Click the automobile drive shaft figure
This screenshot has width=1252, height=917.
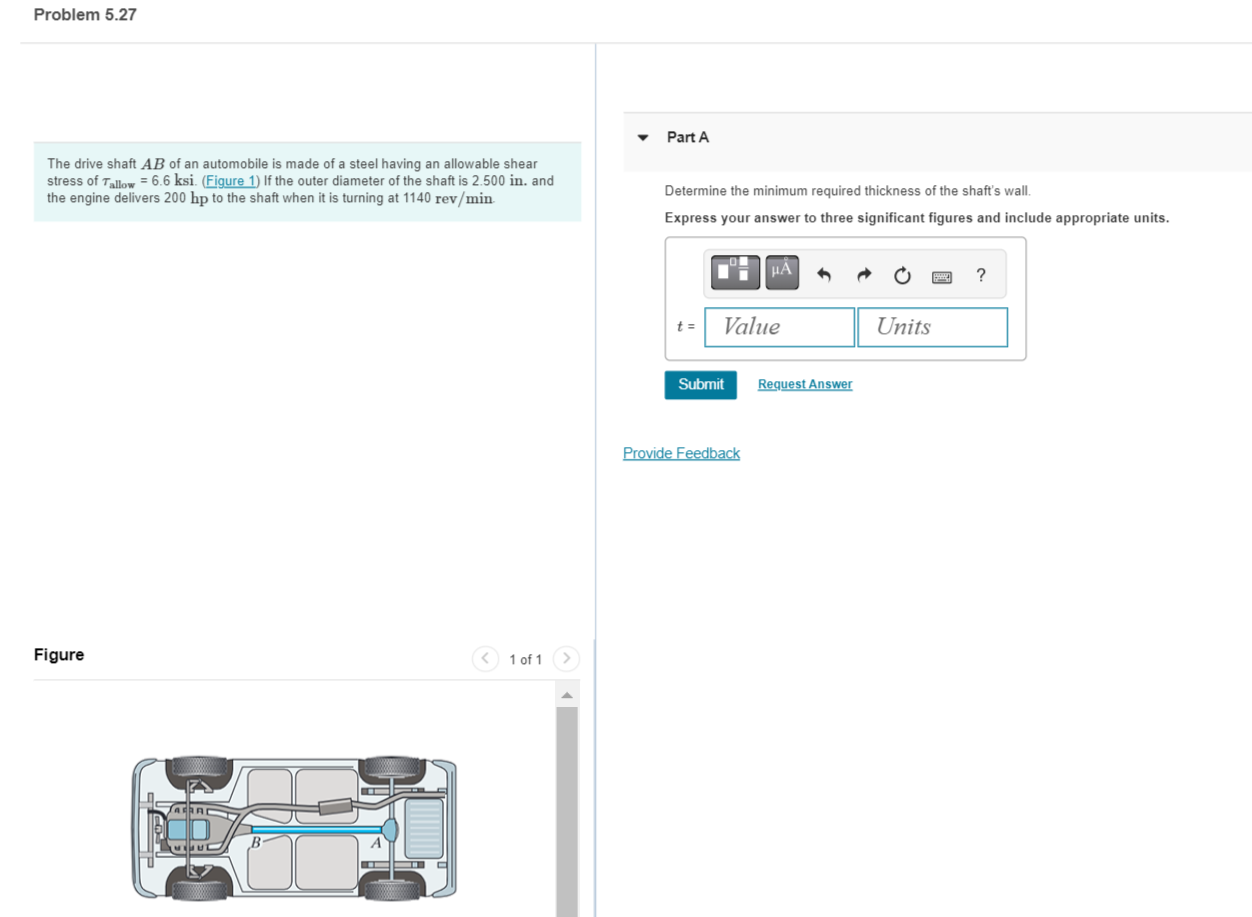click(x=294, y=829)
